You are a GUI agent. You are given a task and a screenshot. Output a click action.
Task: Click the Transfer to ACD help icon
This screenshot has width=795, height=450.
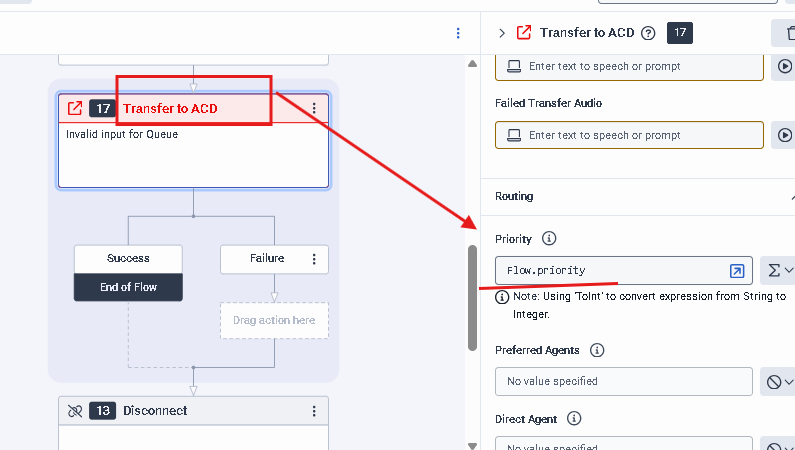(x=648, y=33)
